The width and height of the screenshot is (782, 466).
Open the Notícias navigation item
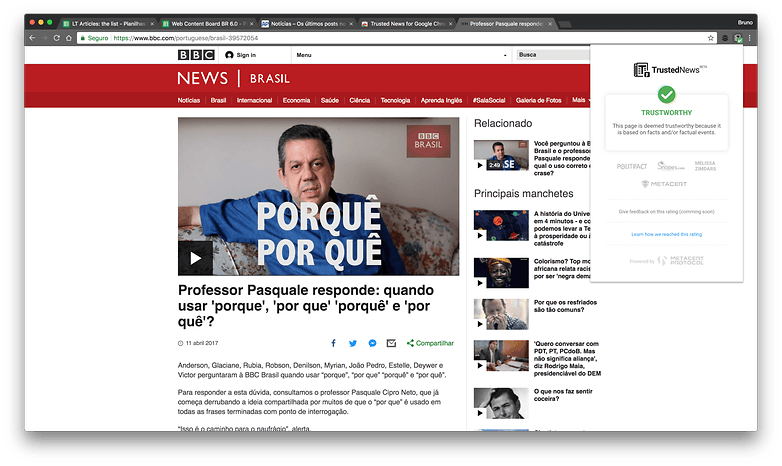pyautogui.click(x=189, y=100)
